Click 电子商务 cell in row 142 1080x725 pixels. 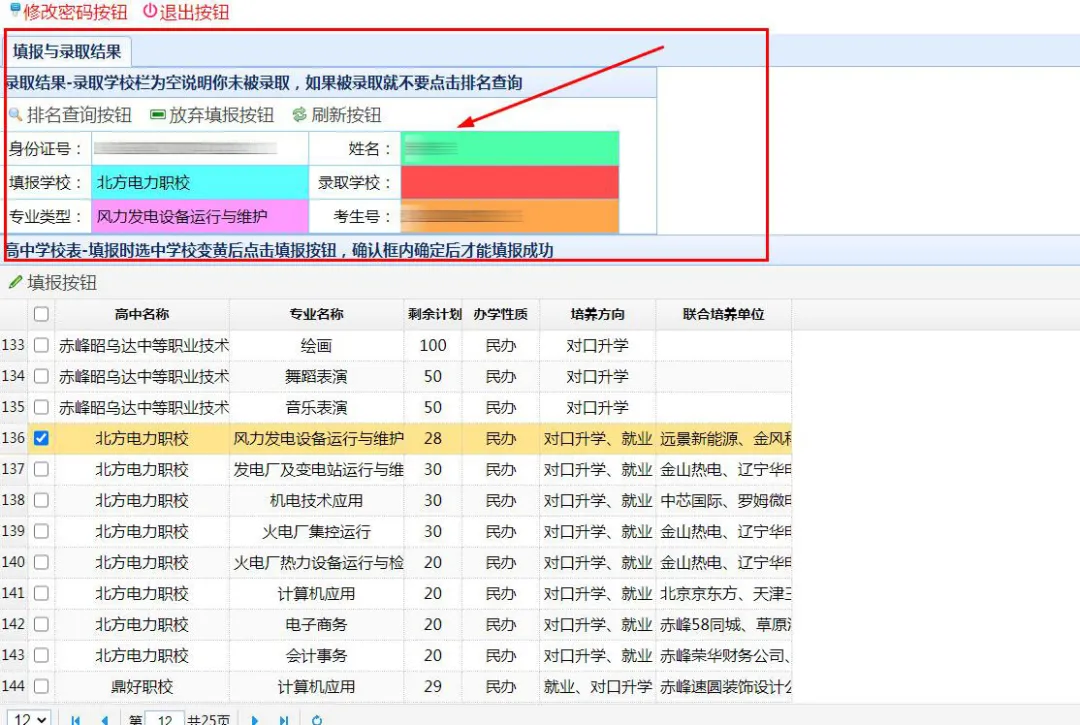(316, 624)
